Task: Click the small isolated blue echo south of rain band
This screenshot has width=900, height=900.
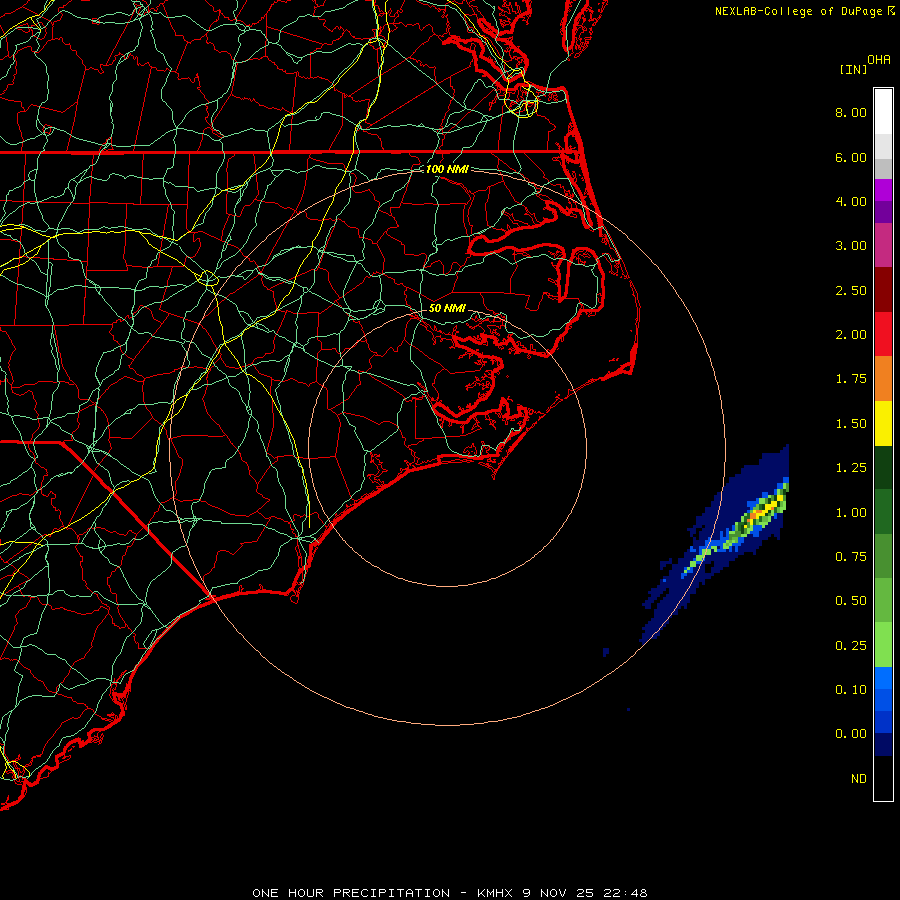Action: pos(606,652)
